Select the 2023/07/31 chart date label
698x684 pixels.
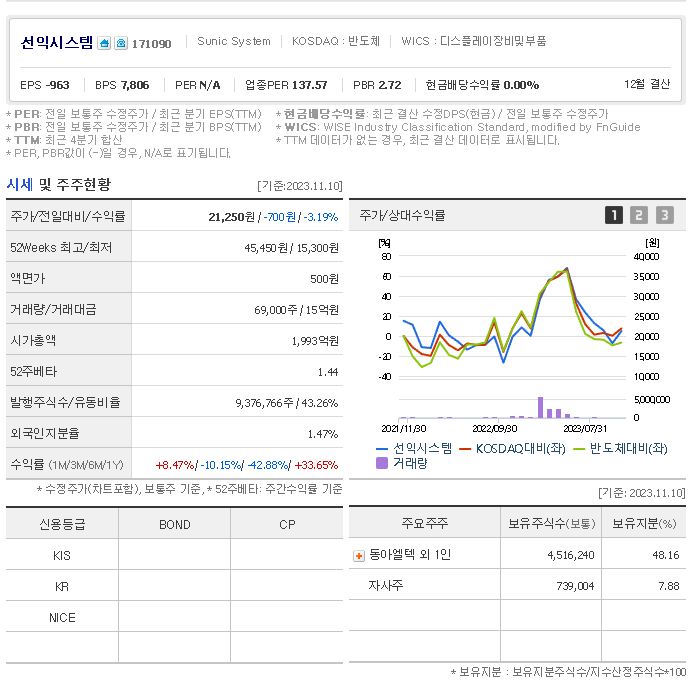[x=585, y=429]
